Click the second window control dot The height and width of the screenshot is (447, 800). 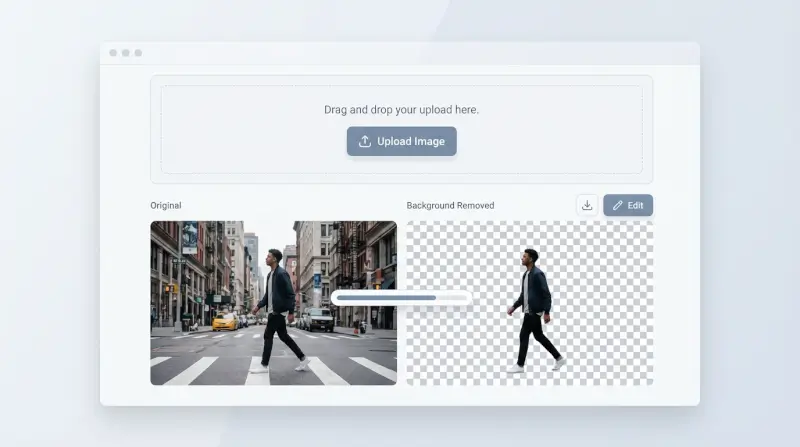[x=126, y=53]
